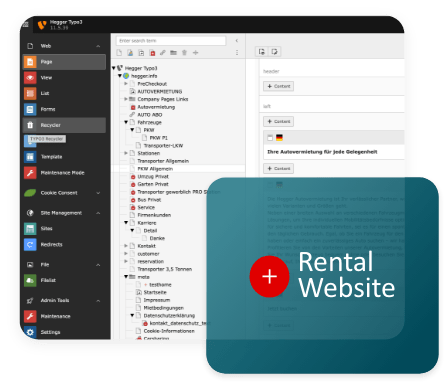Expand the Kontakt tree node

(x=126, y=246)
